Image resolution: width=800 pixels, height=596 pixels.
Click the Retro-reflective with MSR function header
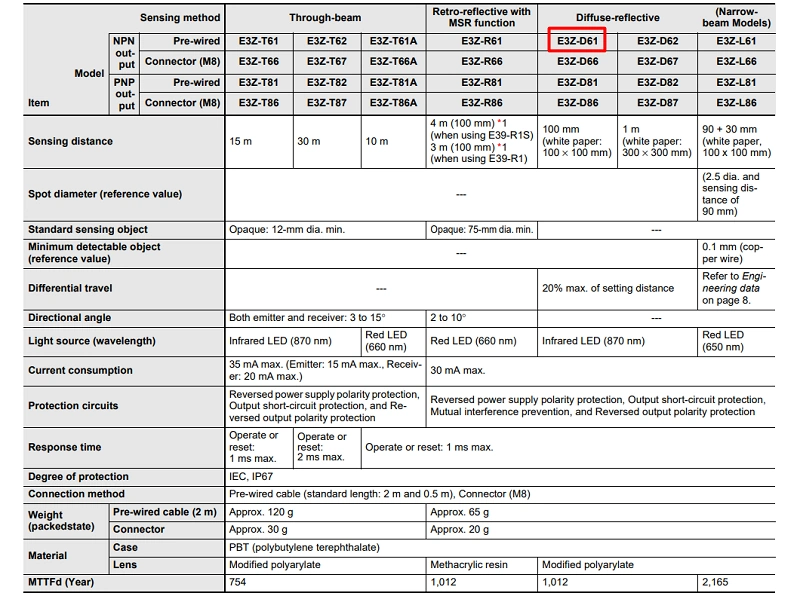(481, 17)
